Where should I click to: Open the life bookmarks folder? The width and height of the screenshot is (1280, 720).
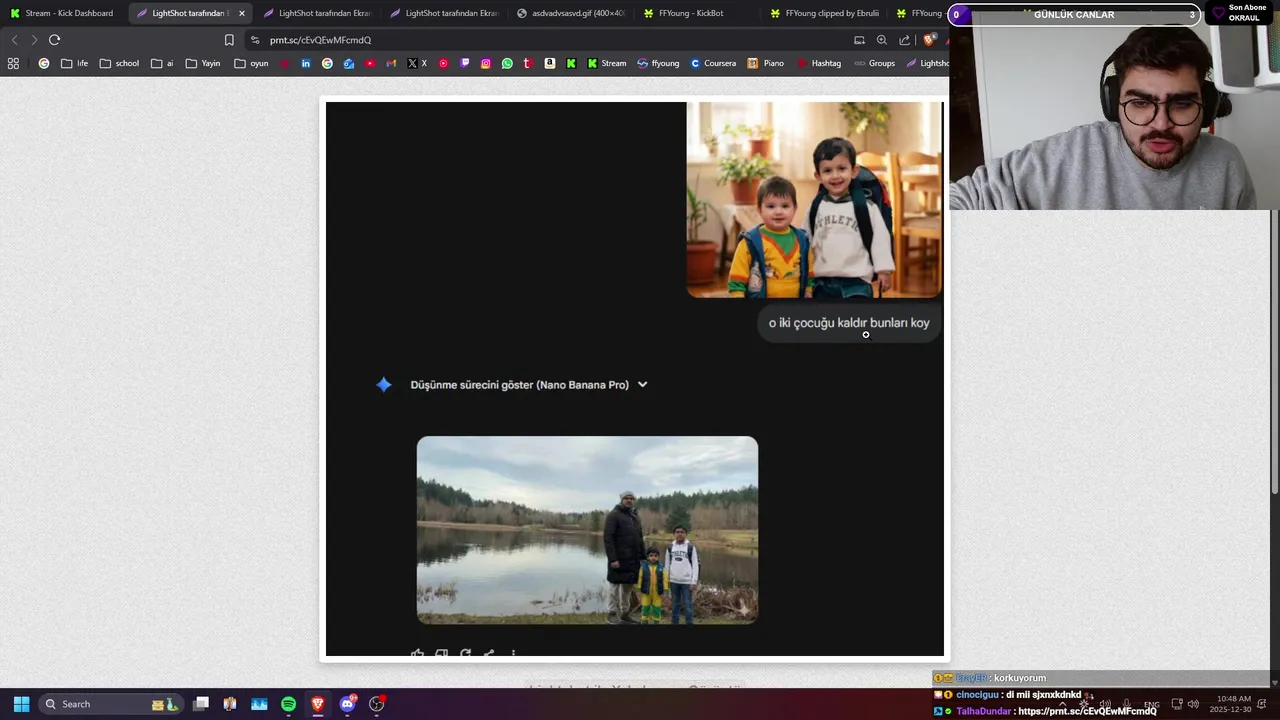[x=74, y=63]
